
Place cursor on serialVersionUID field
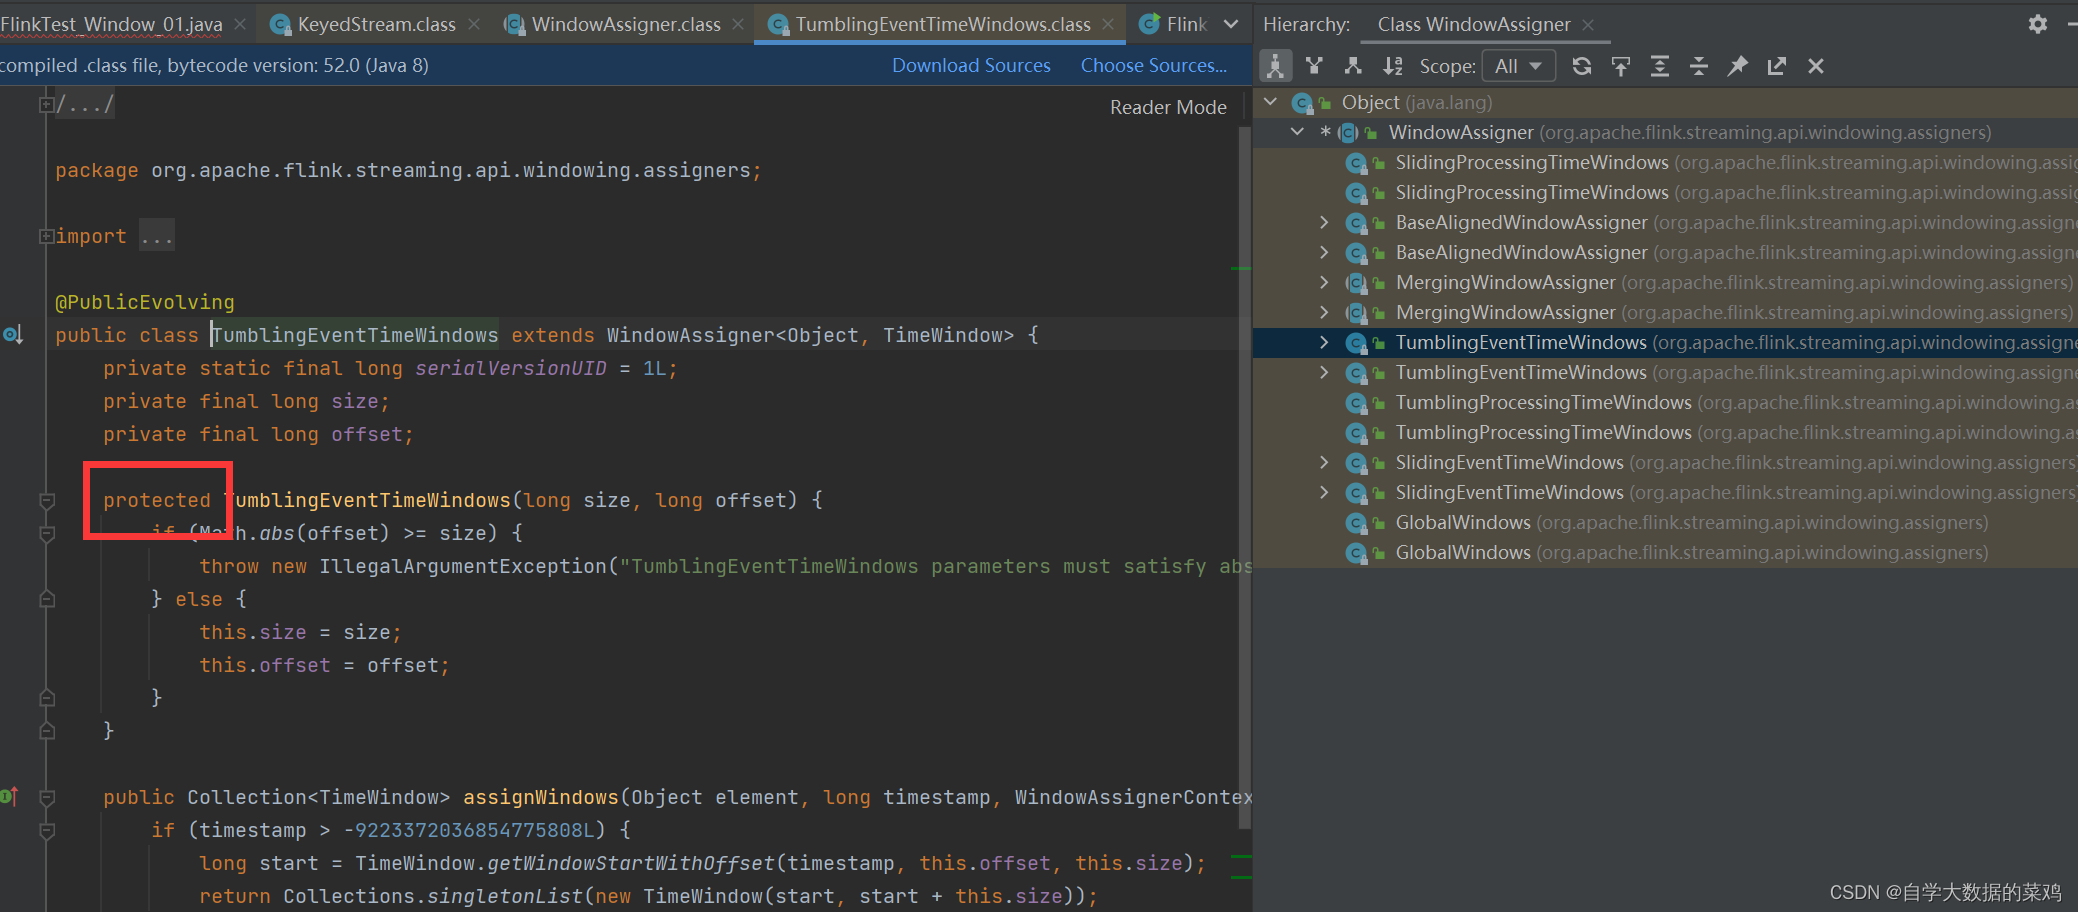click(x=511, y=368)
